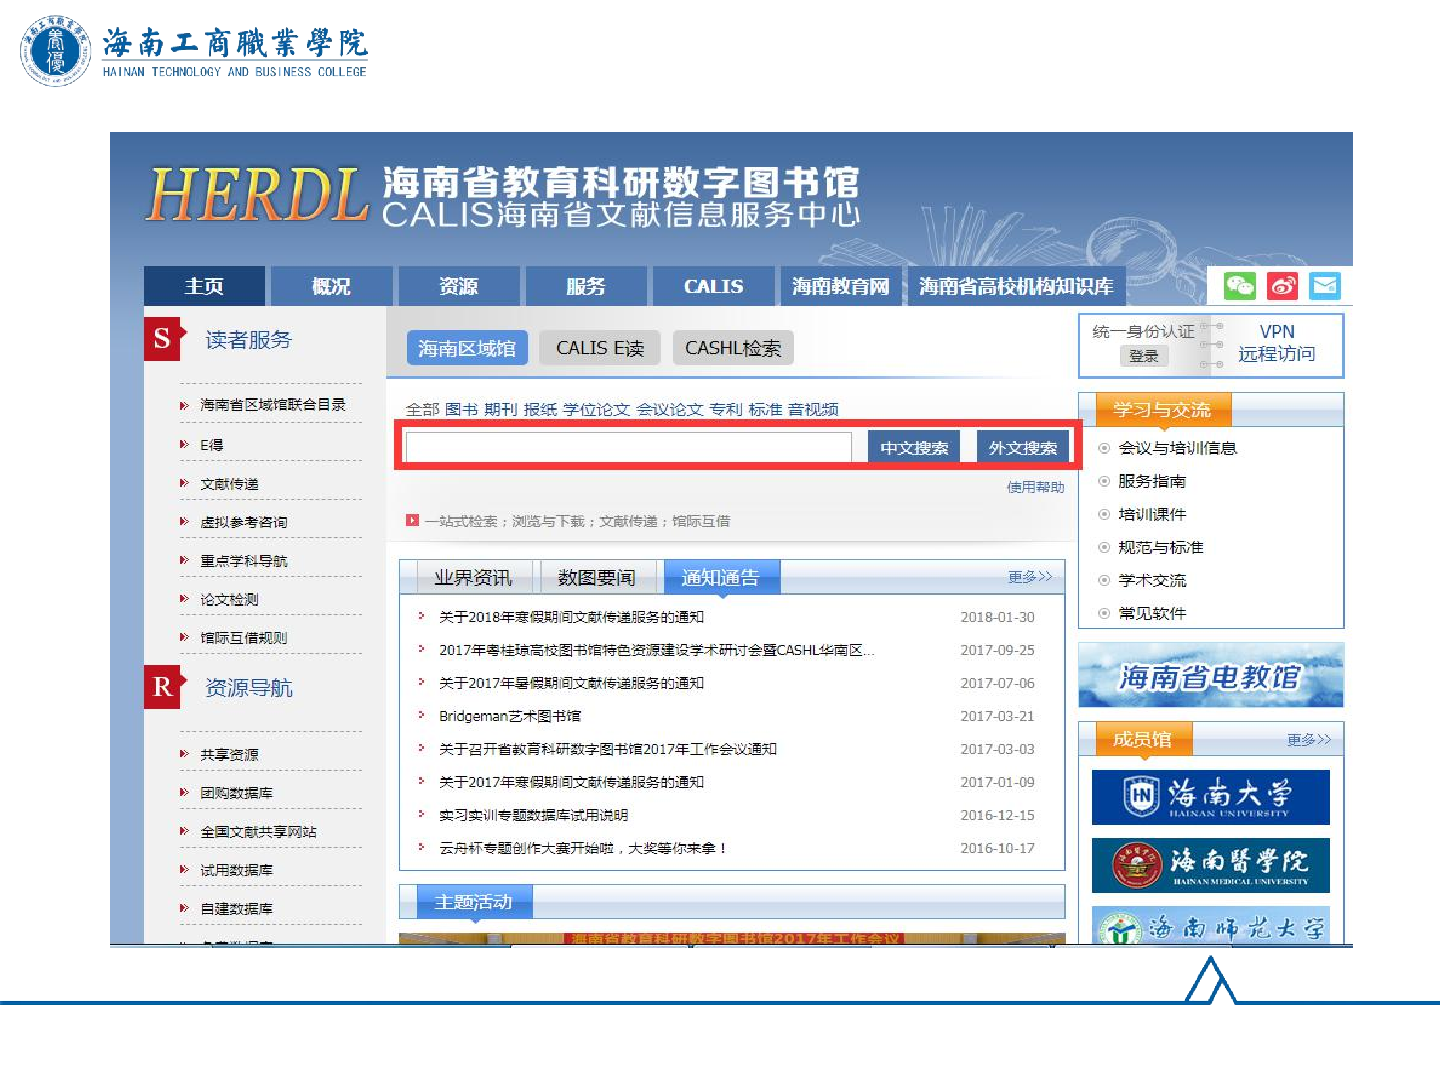This screenshot has height=1080, width=1440.
Task: Open the 海南医学院 member library logo
Action: (x=1210, y=865)
